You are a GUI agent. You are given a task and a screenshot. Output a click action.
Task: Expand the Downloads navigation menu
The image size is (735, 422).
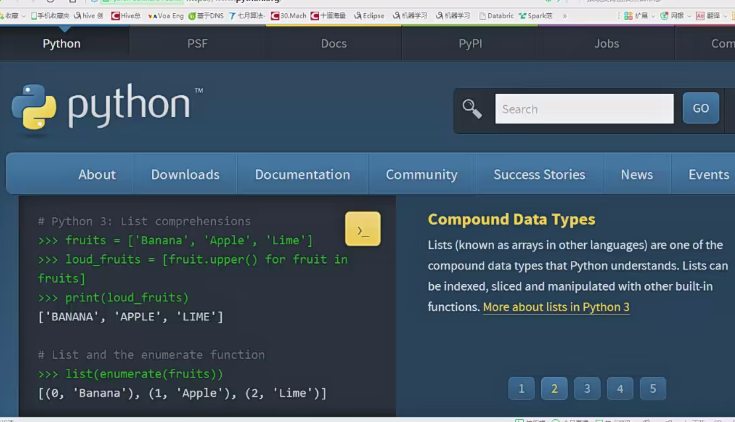click(x=185, y=174)
